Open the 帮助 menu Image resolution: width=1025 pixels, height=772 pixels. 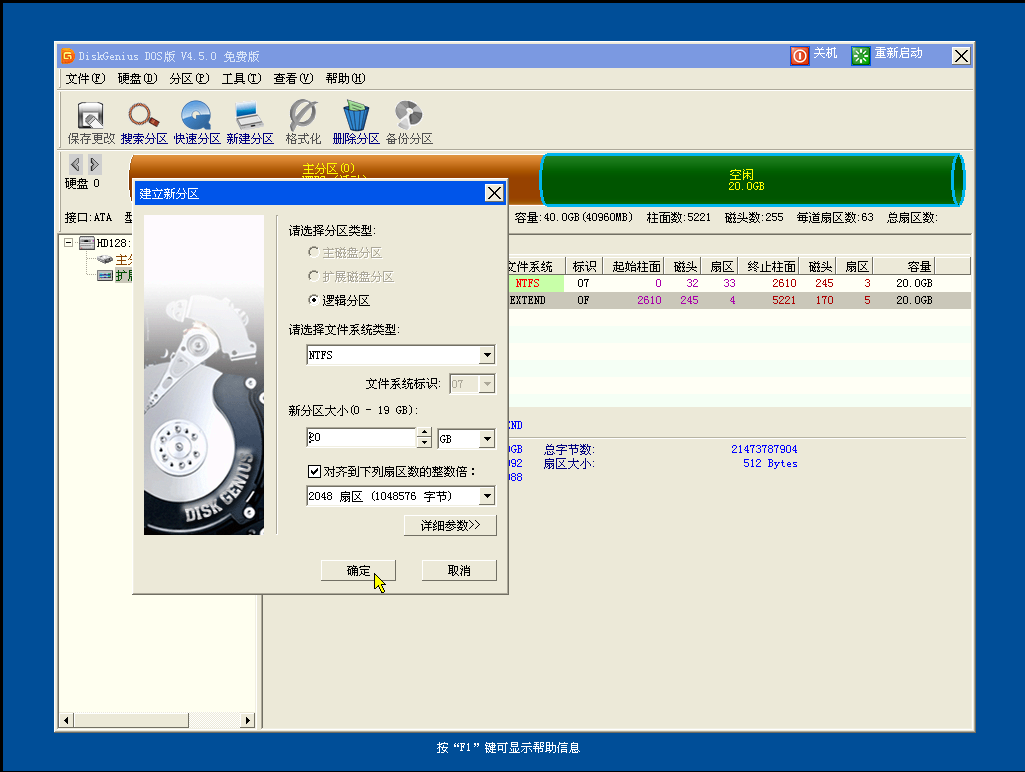coord(344,78)
